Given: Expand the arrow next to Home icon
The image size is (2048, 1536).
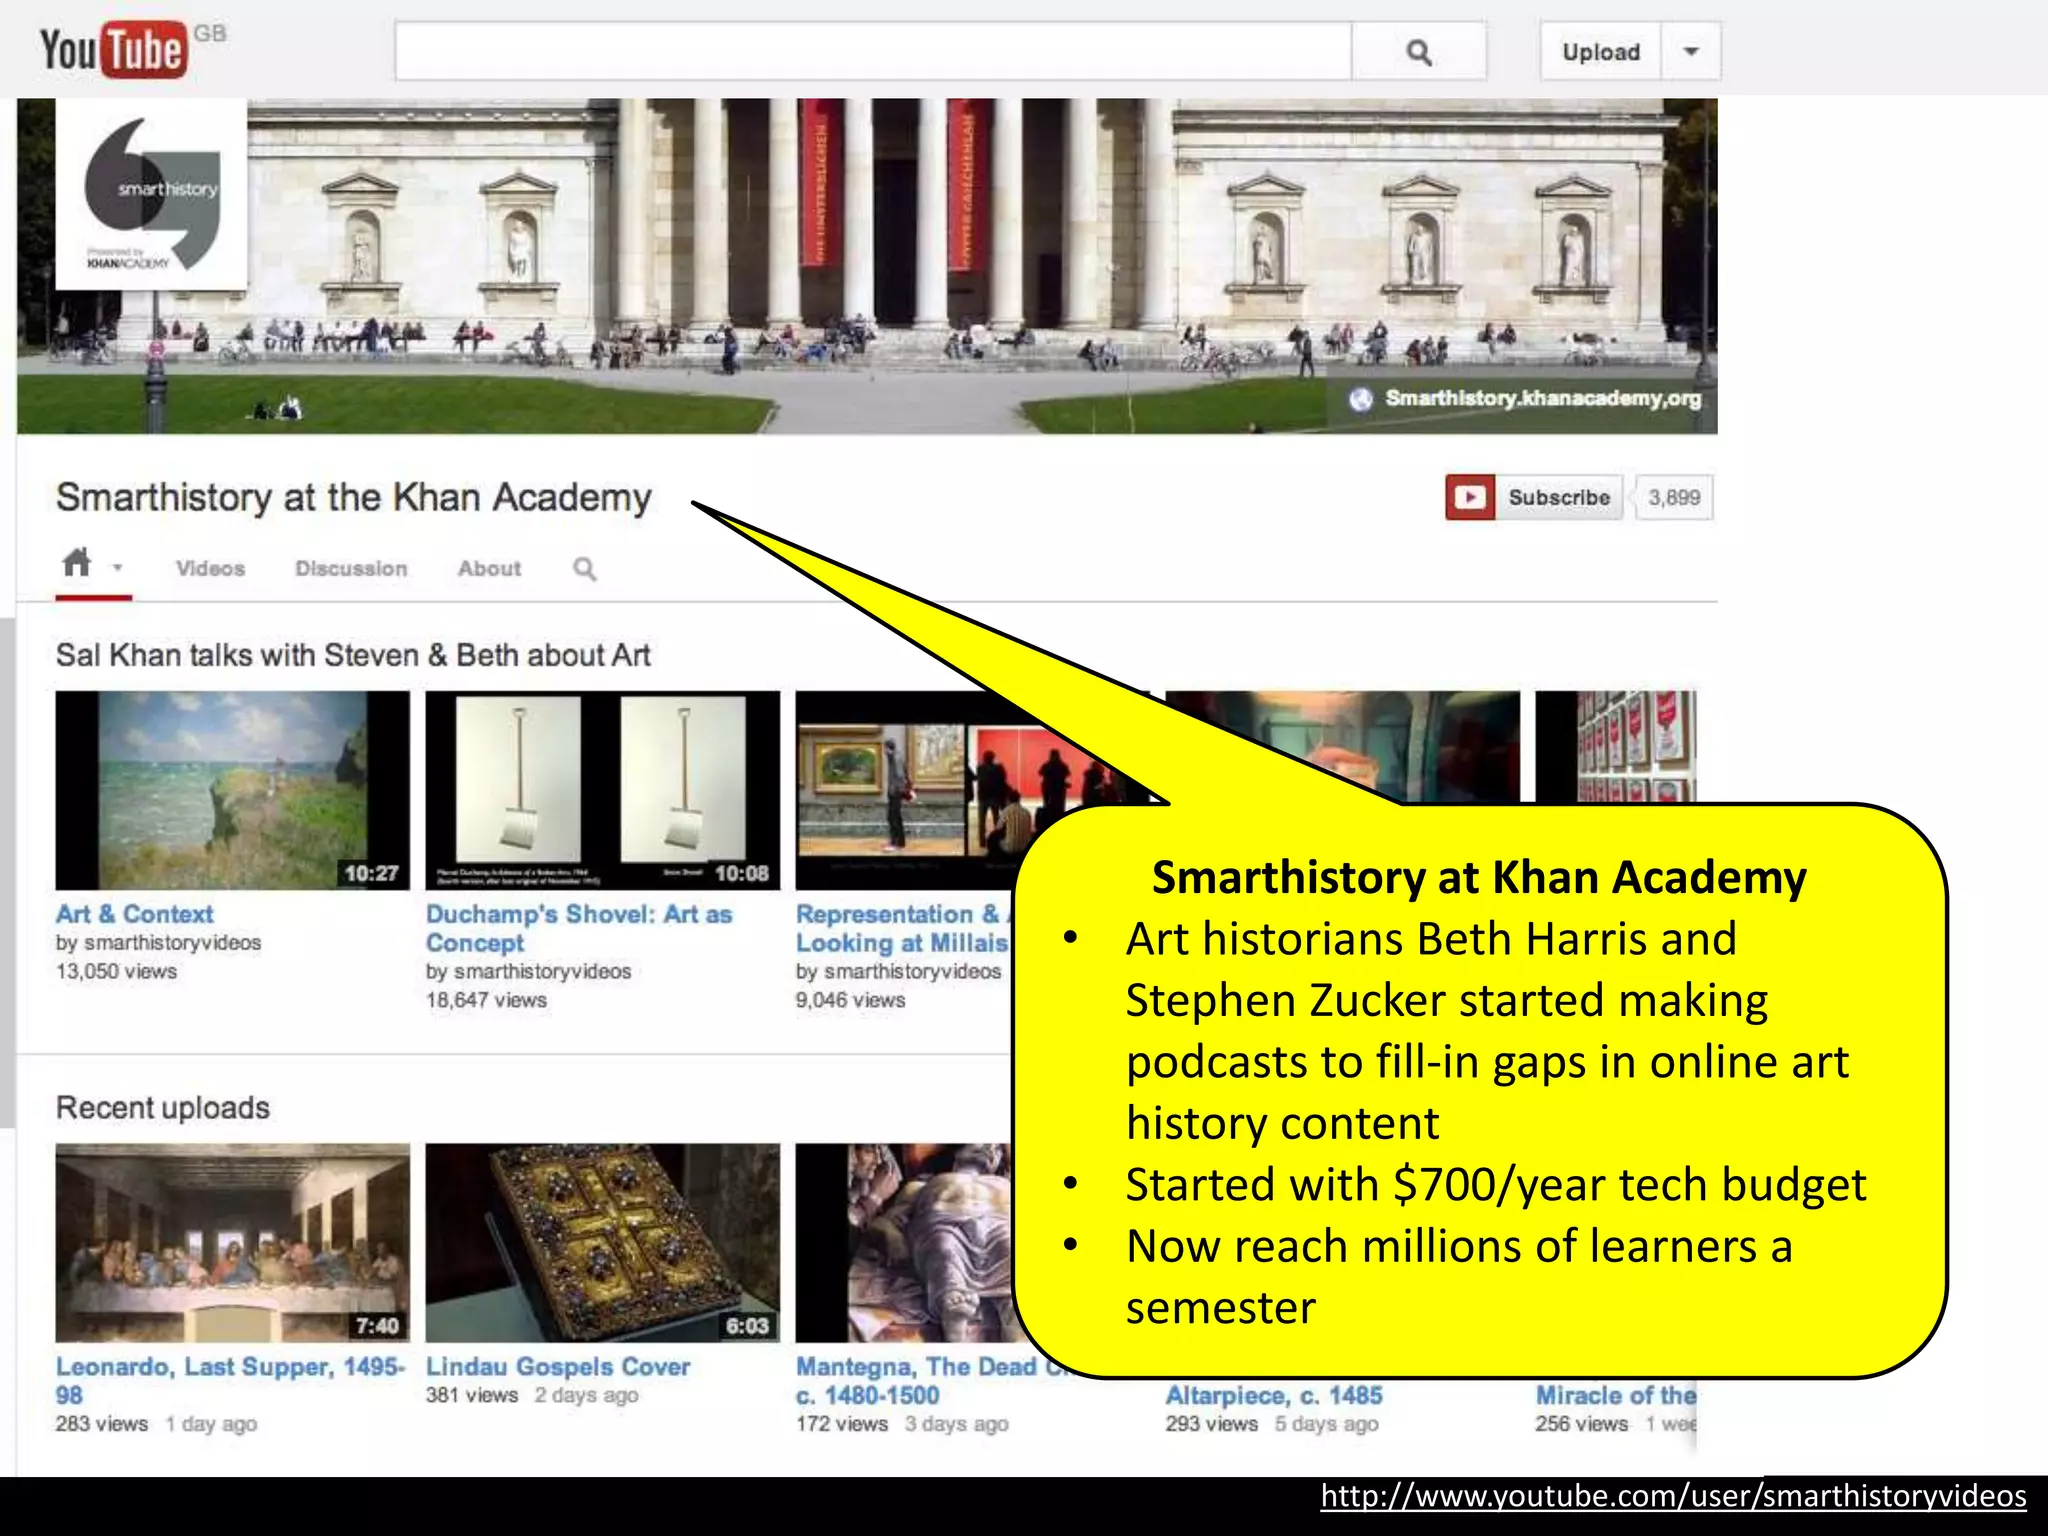Looking at the screenshot, I should coord(117,568).
